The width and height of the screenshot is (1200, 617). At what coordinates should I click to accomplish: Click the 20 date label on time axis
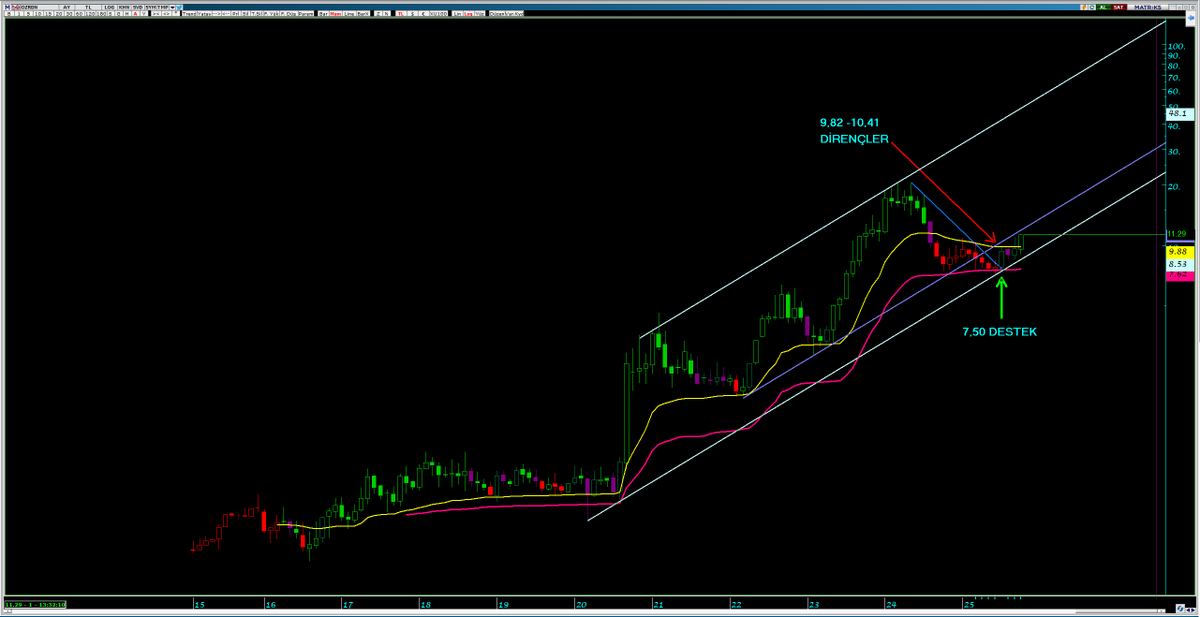(x=582, y=605)
